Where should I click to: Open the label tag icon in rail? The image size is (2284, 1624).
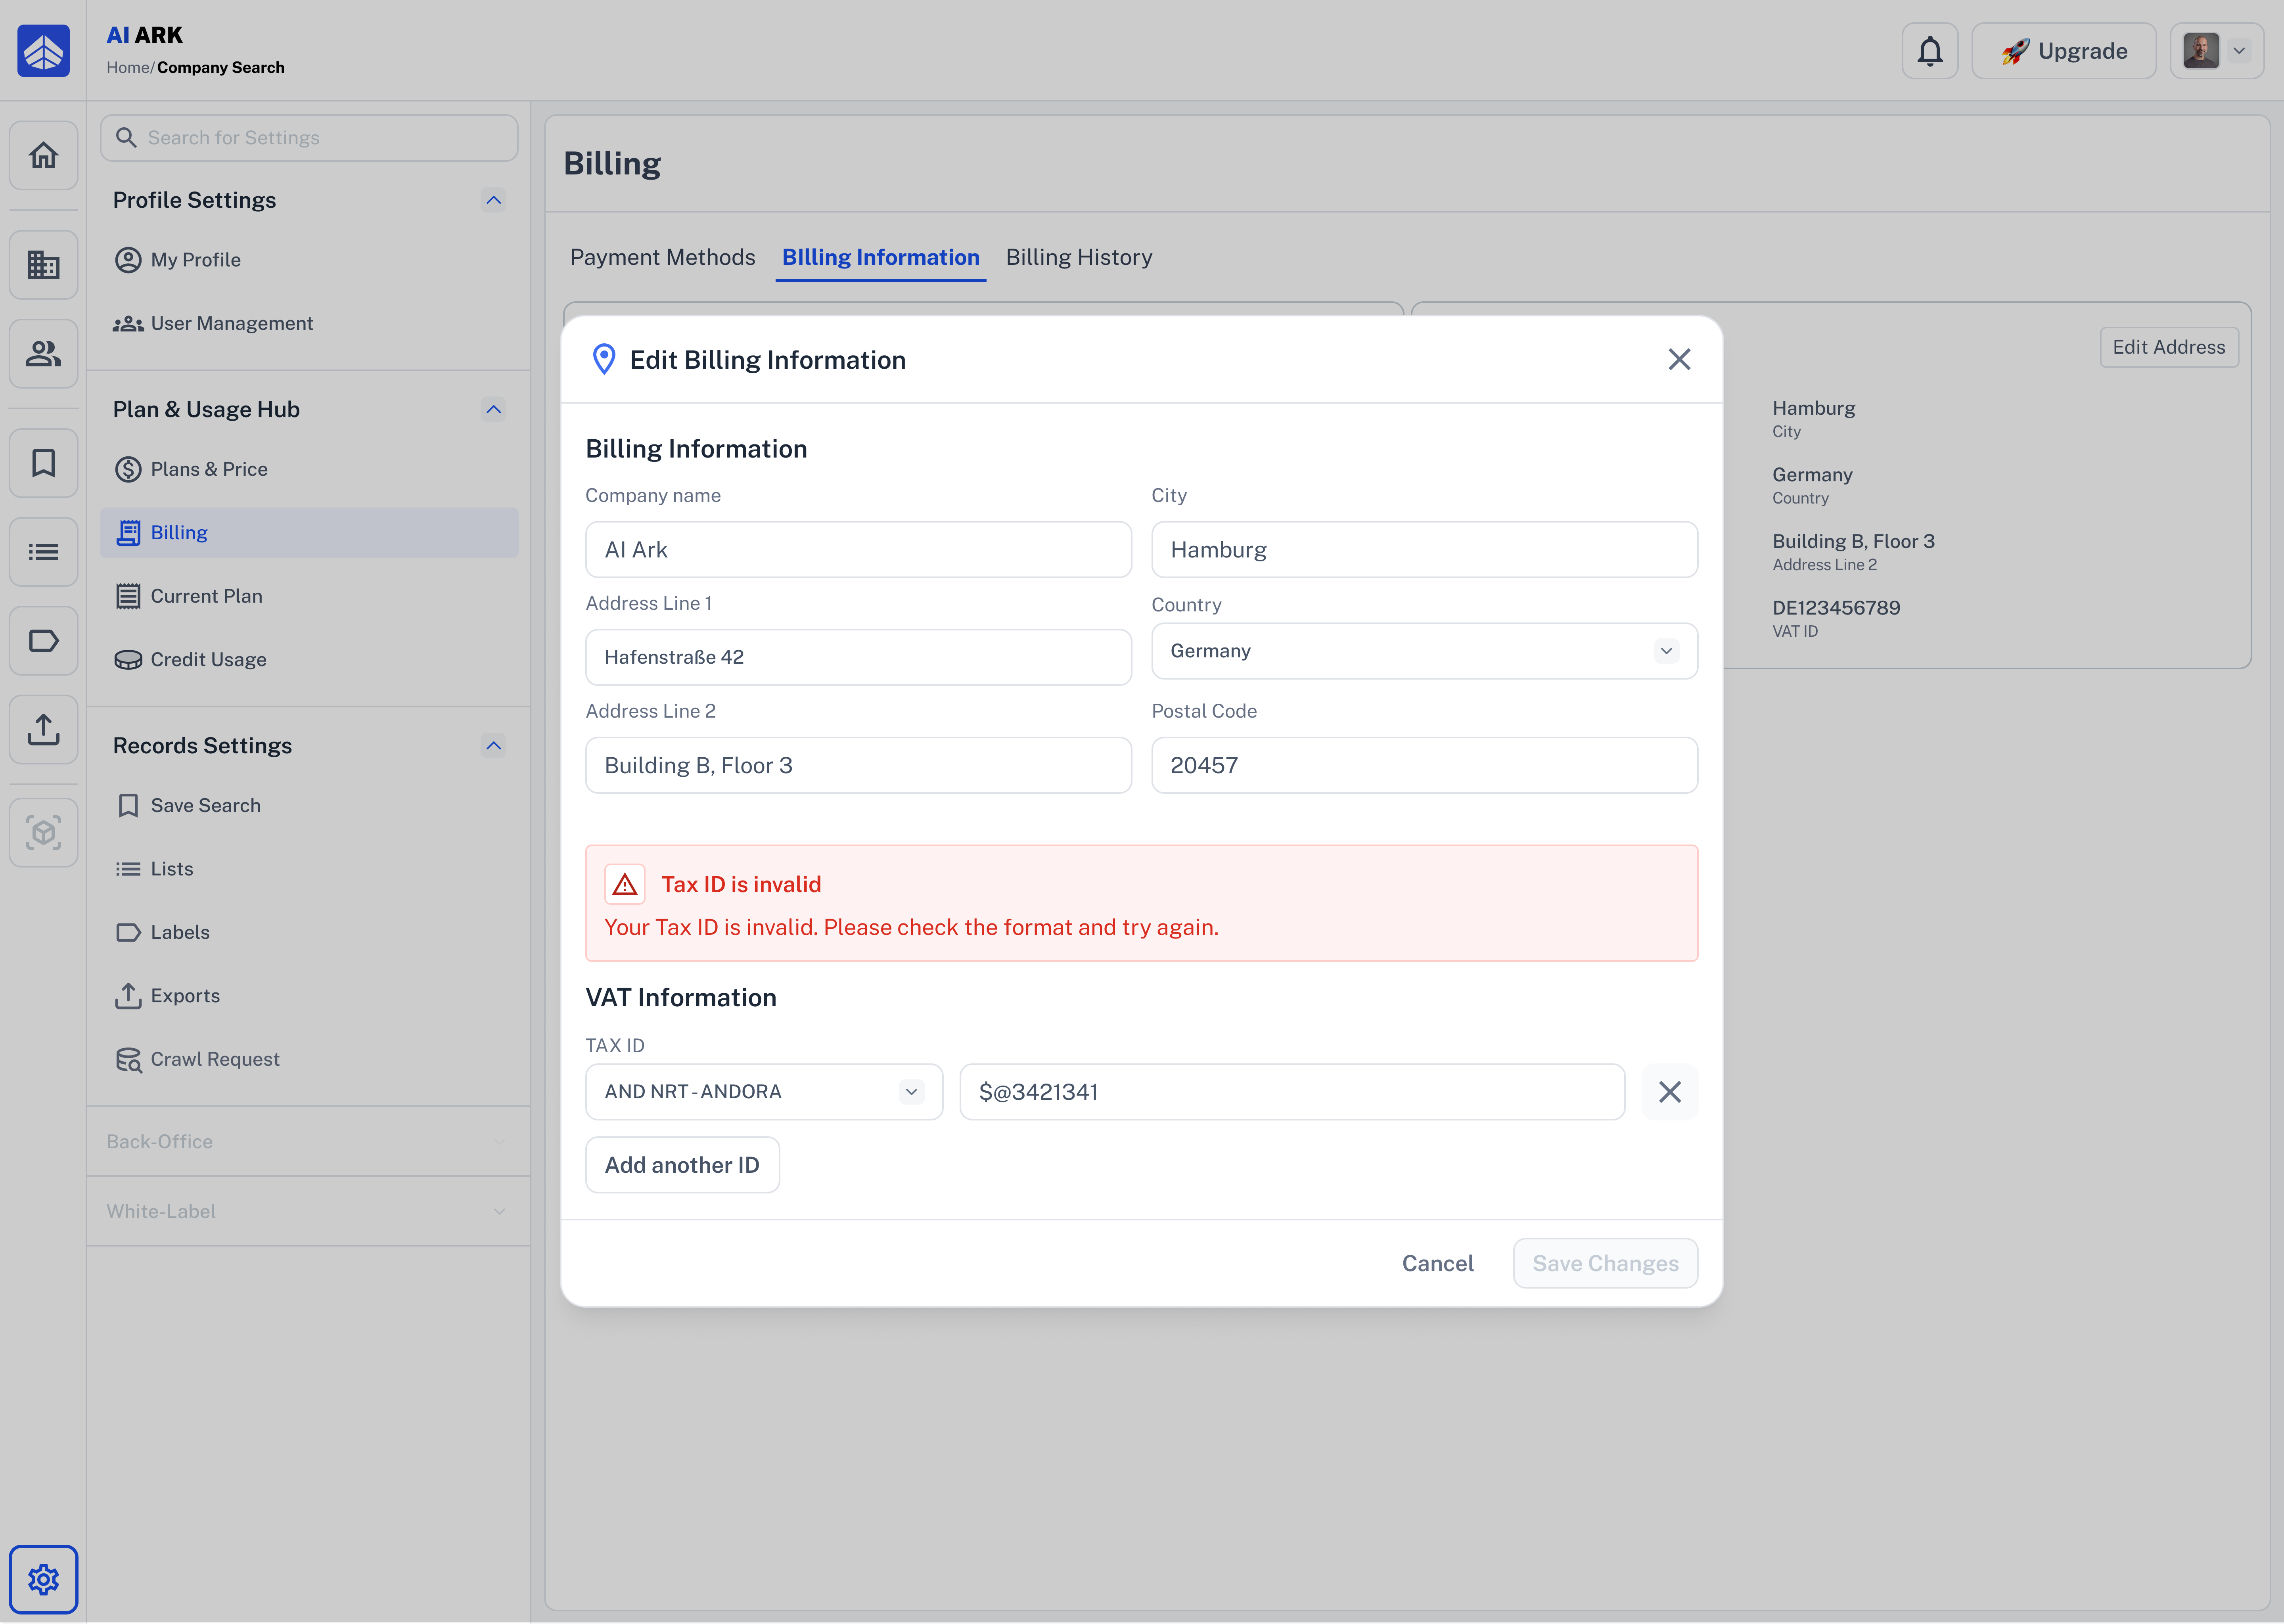tap(43, 641)
